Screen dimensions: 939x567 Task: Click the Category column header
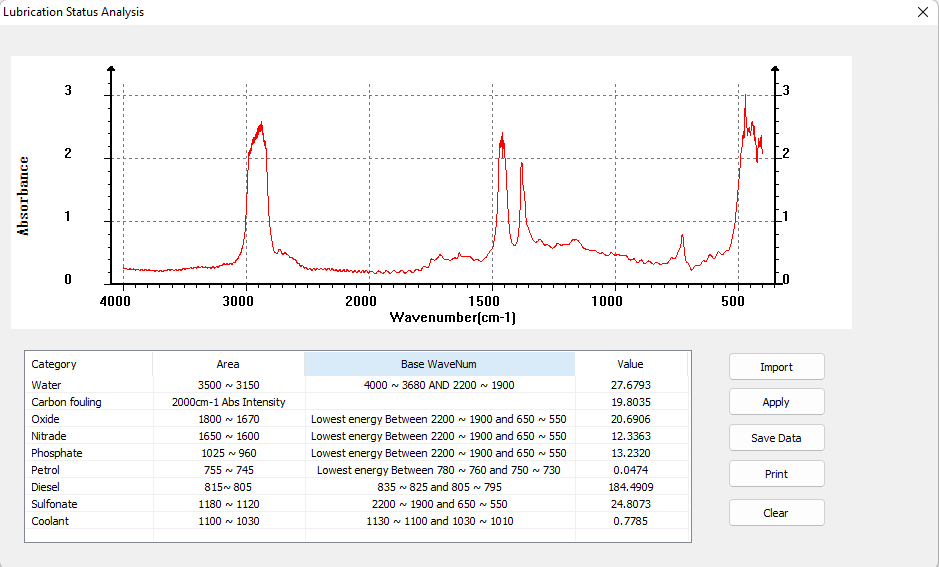click(x=54, y=364)
